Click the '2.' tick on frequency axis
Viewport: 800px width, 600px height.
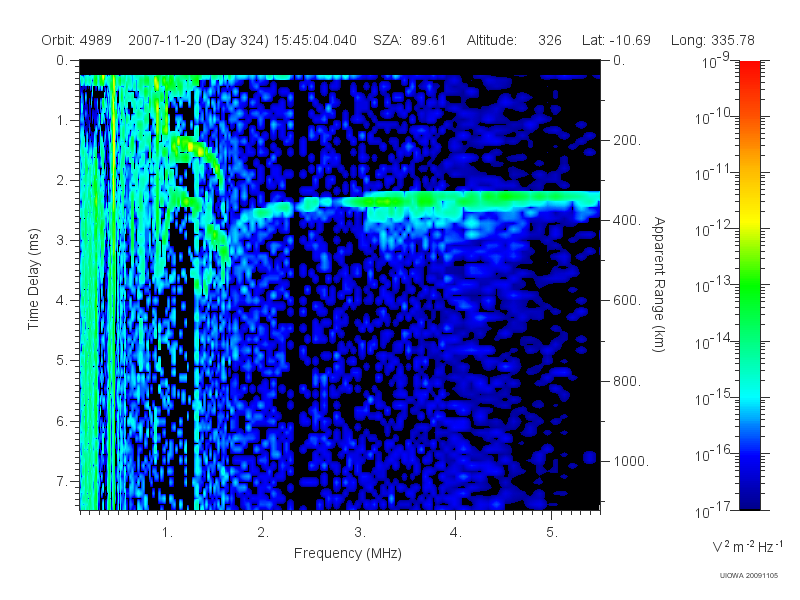[263, 533]
